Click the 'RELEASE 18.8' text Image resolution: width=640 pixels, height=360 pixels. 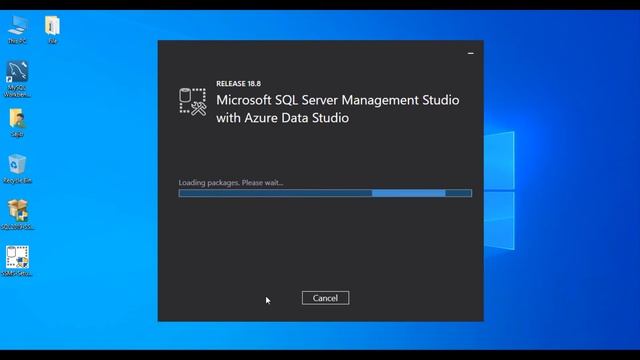pos(238,84)
